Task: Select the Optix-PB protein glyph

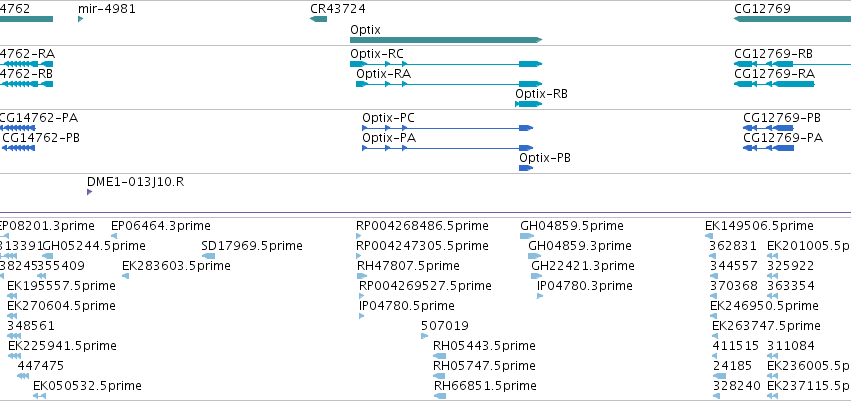Action: 526,168
